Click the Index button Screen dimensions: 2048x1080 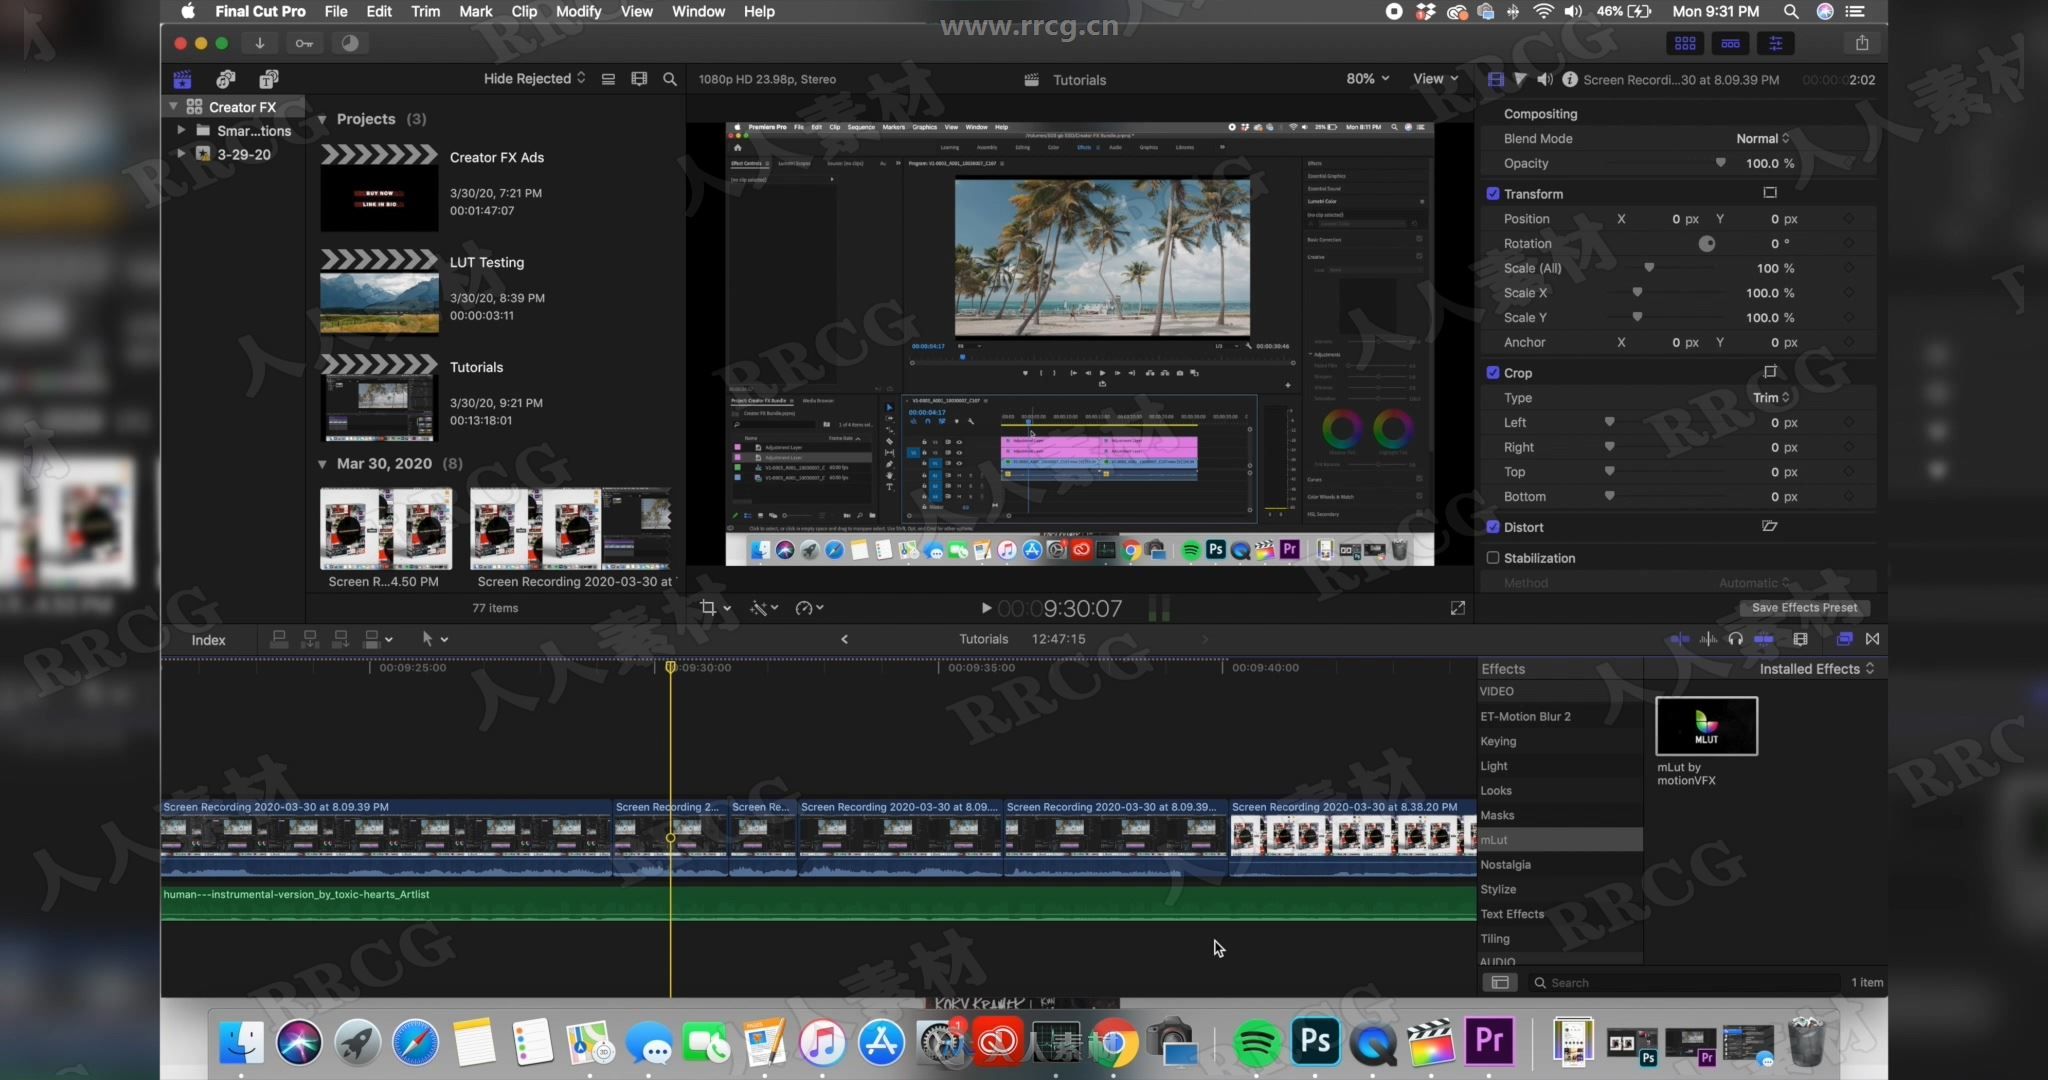(x=208, y=640)
